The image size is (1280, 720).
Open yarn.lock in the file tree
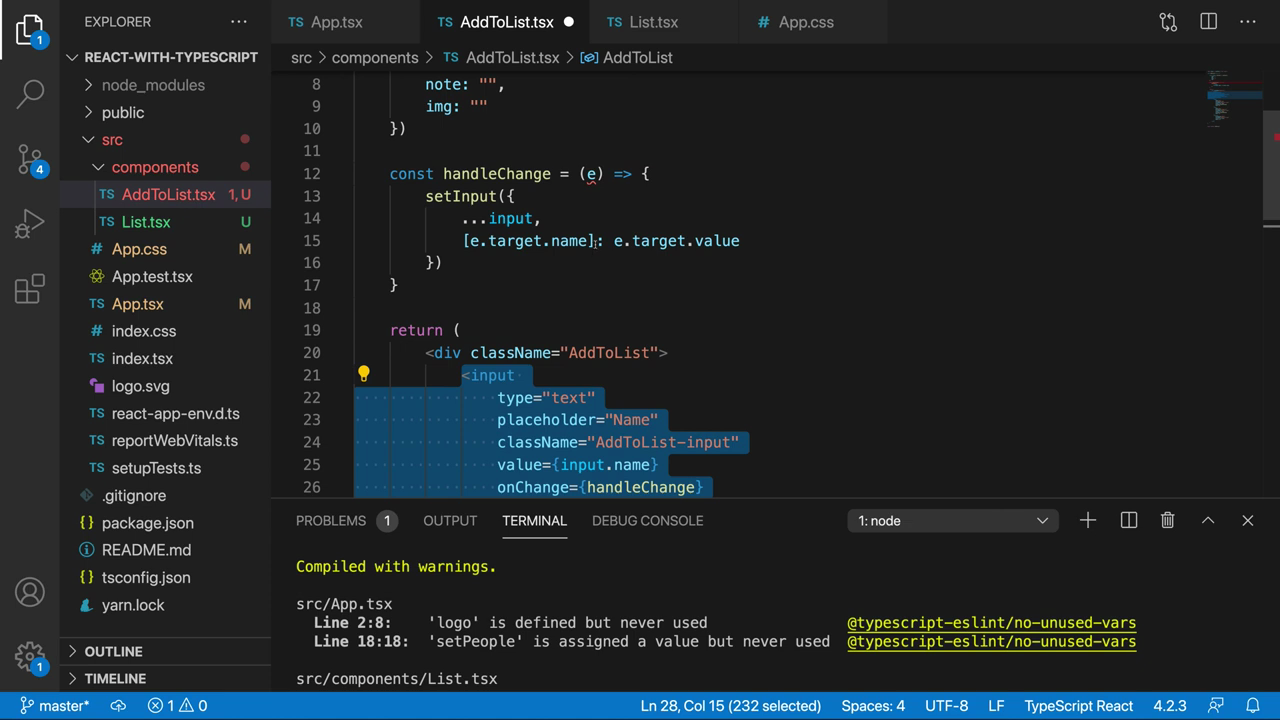point(165,605)
